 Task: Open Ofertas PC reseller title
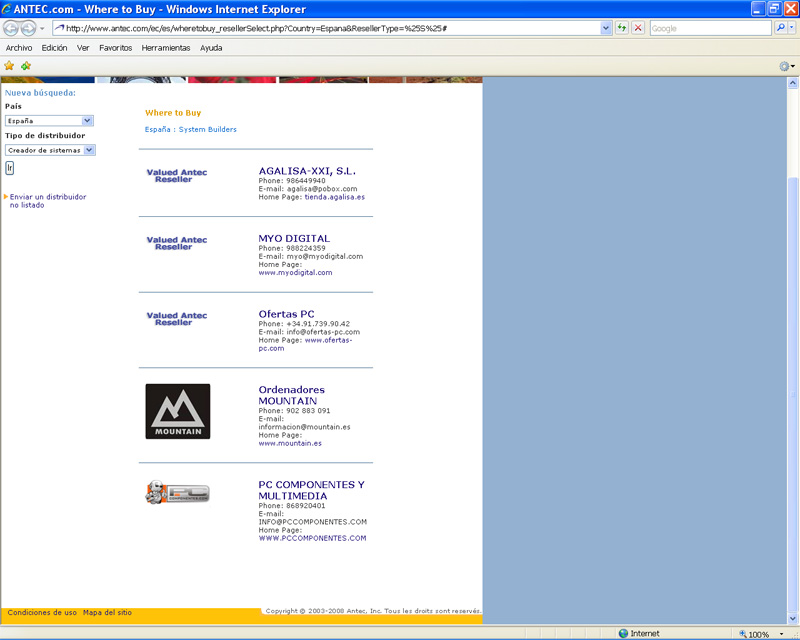click(x=286, y=314)
